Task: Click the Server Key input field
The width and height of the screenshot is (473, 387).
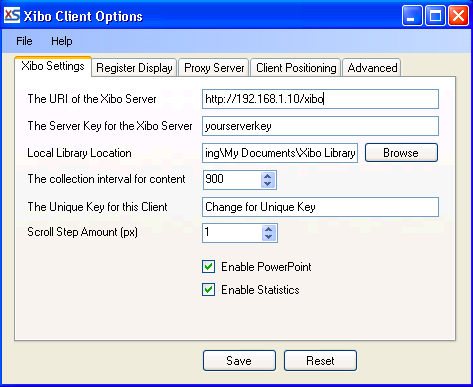Action: click(x=320, y=126)
